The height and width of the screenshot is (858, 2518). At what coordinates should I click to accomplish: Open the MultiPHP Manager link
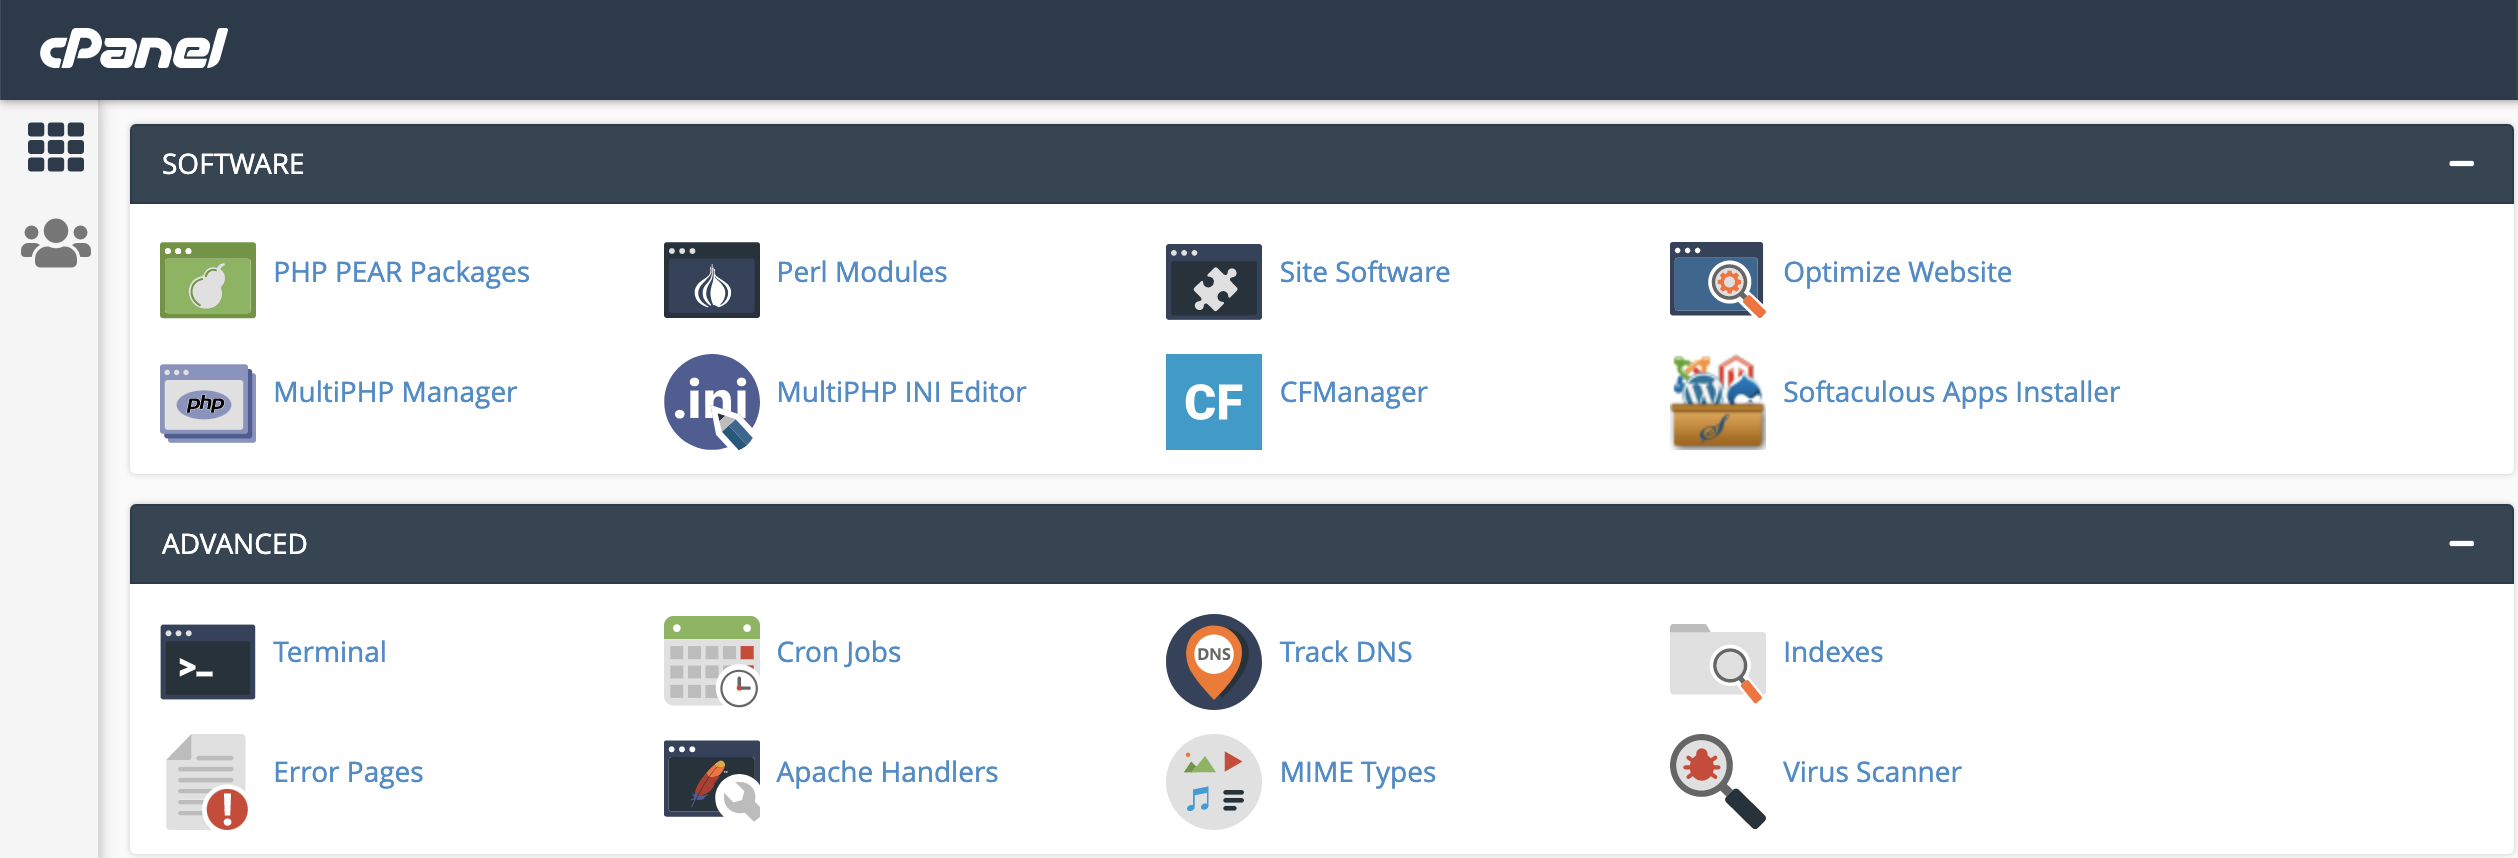click(x=395, y=392)
